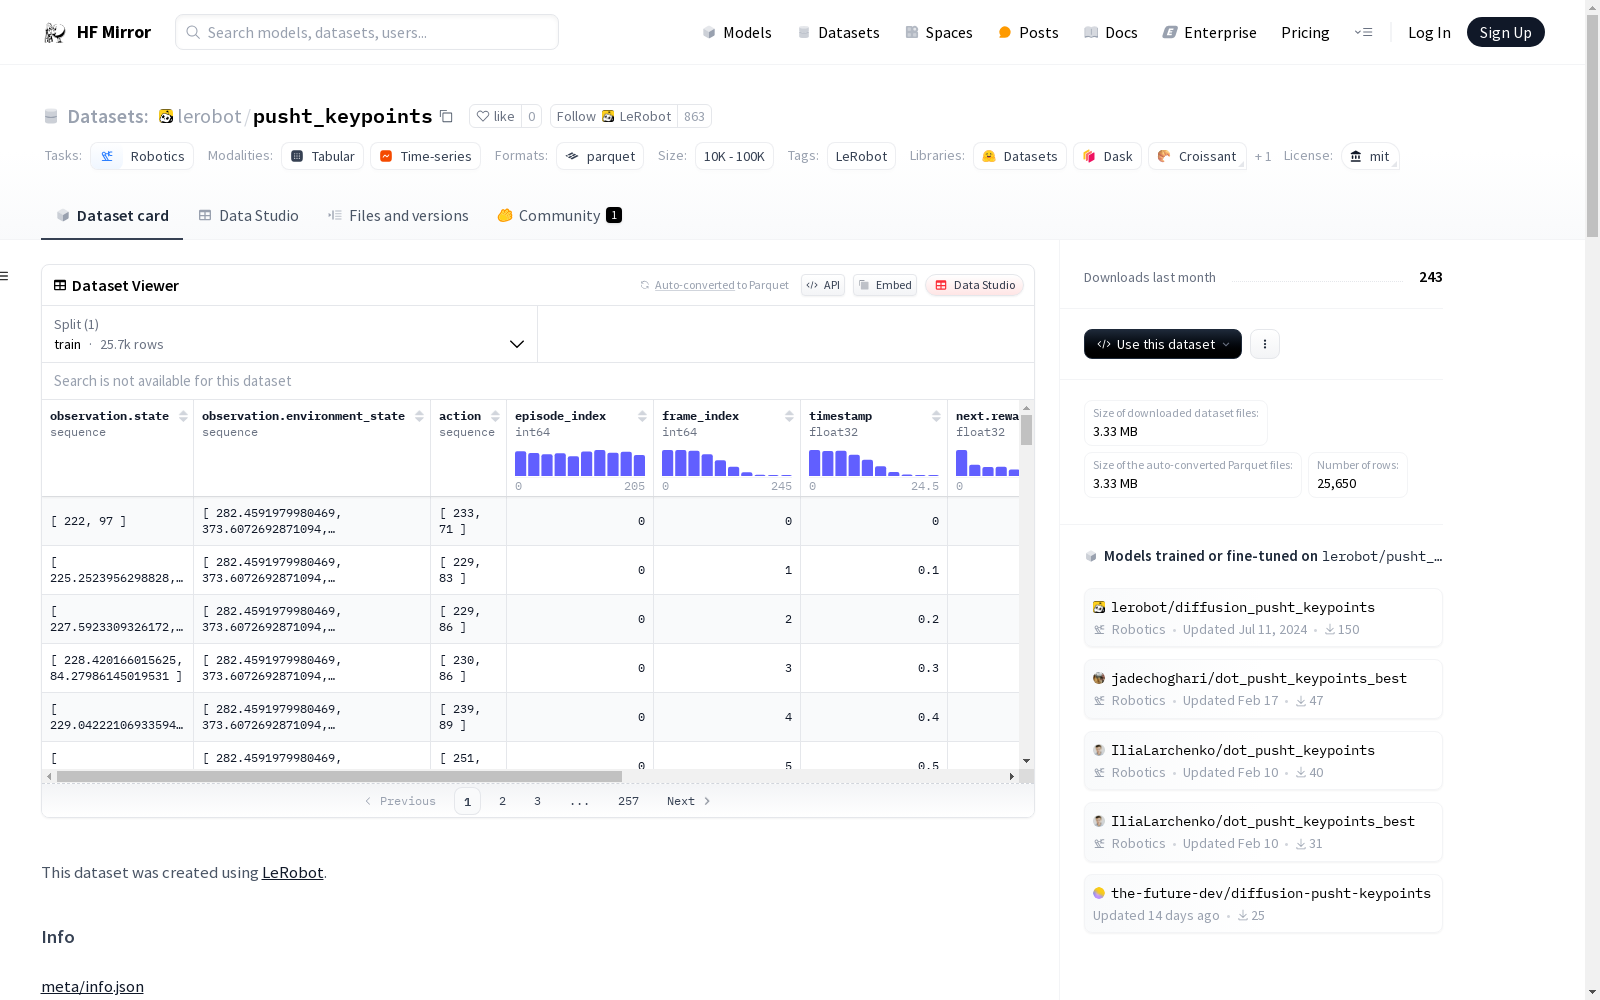Open the left sidebar table-of-contents icon
Screen dimensions: 1600x1000
(5, 276)
